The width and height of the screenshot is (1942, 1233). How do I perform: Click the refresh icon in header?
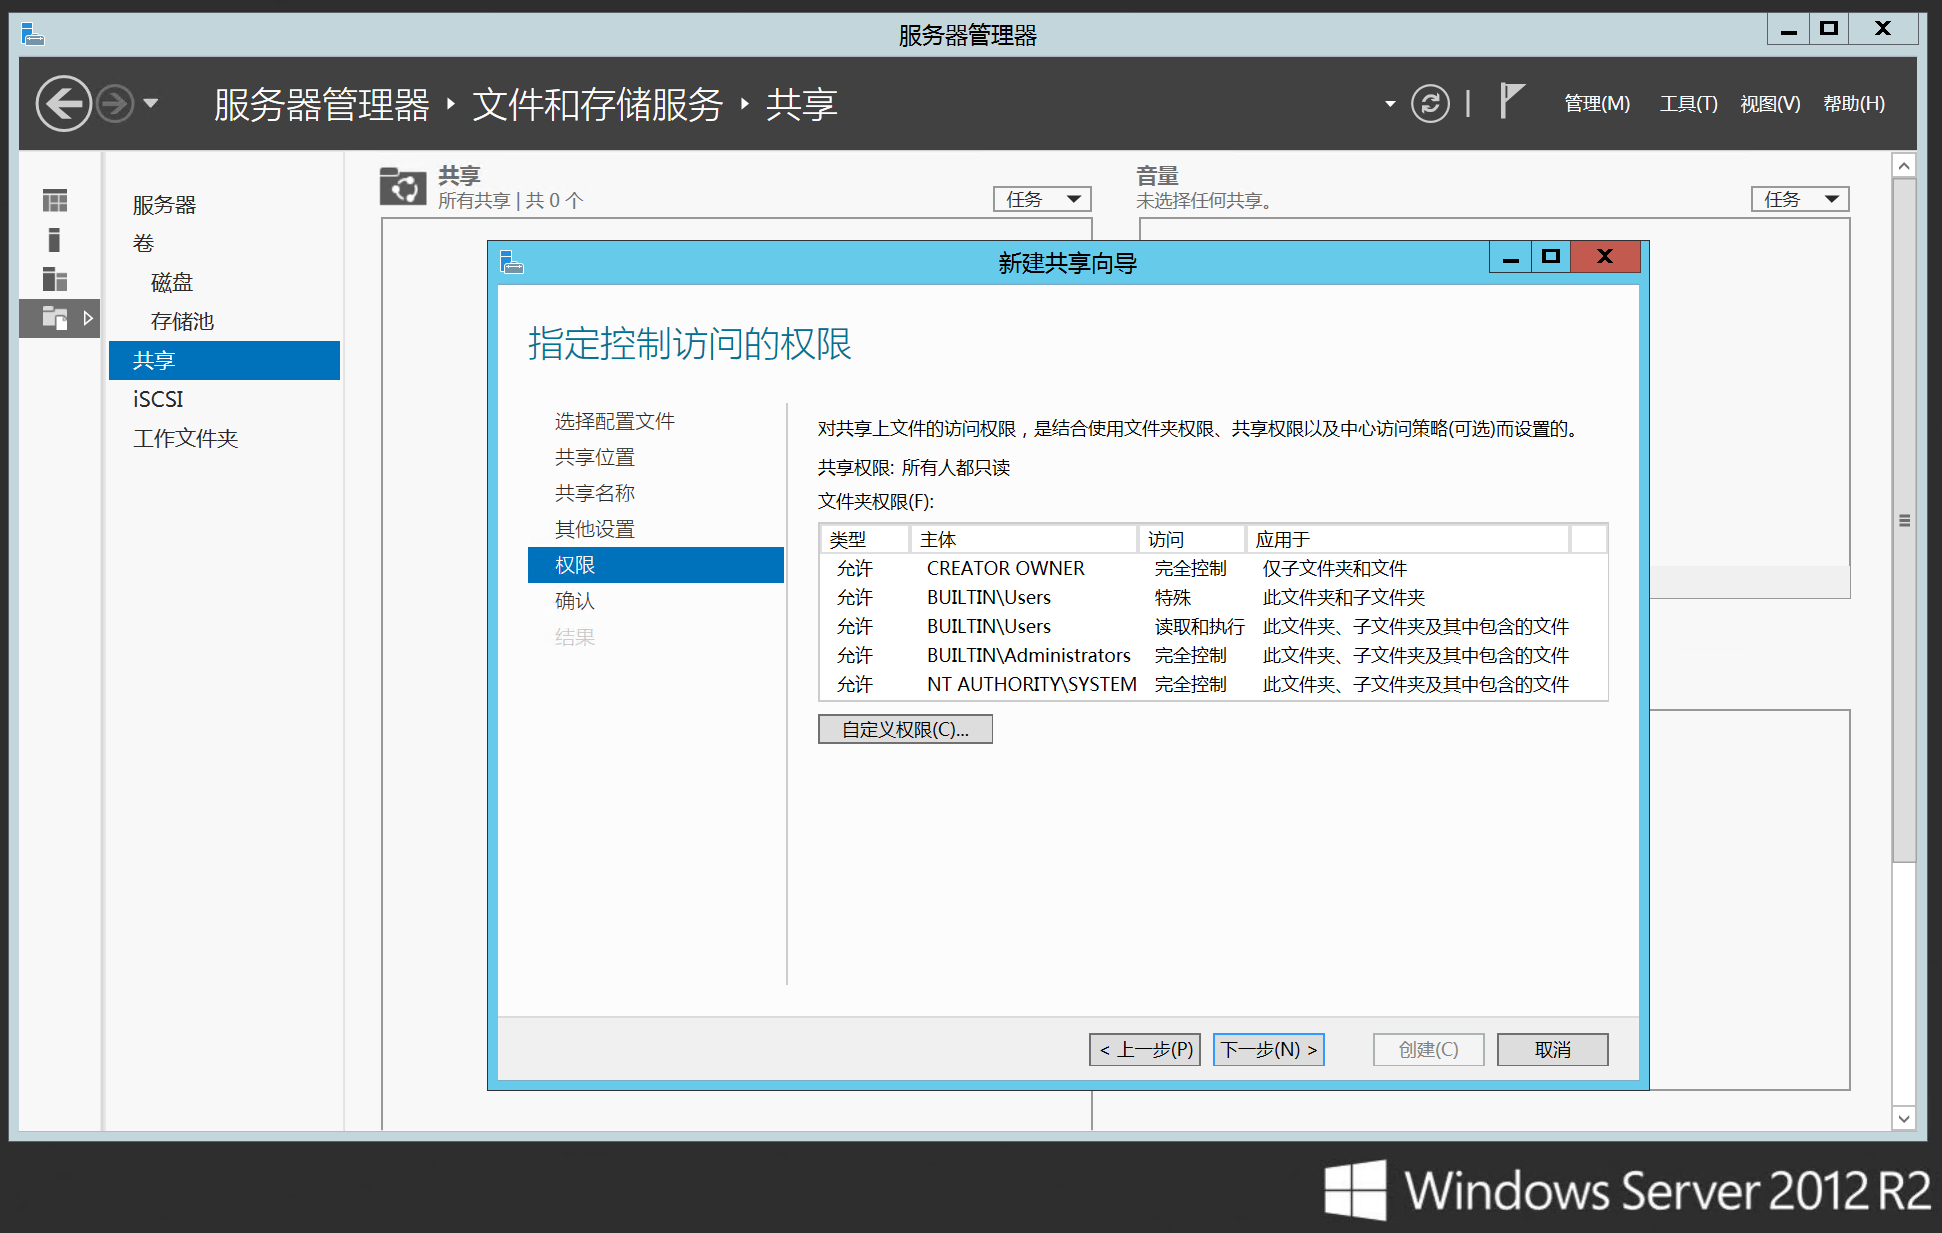[x=1429, y=103]
